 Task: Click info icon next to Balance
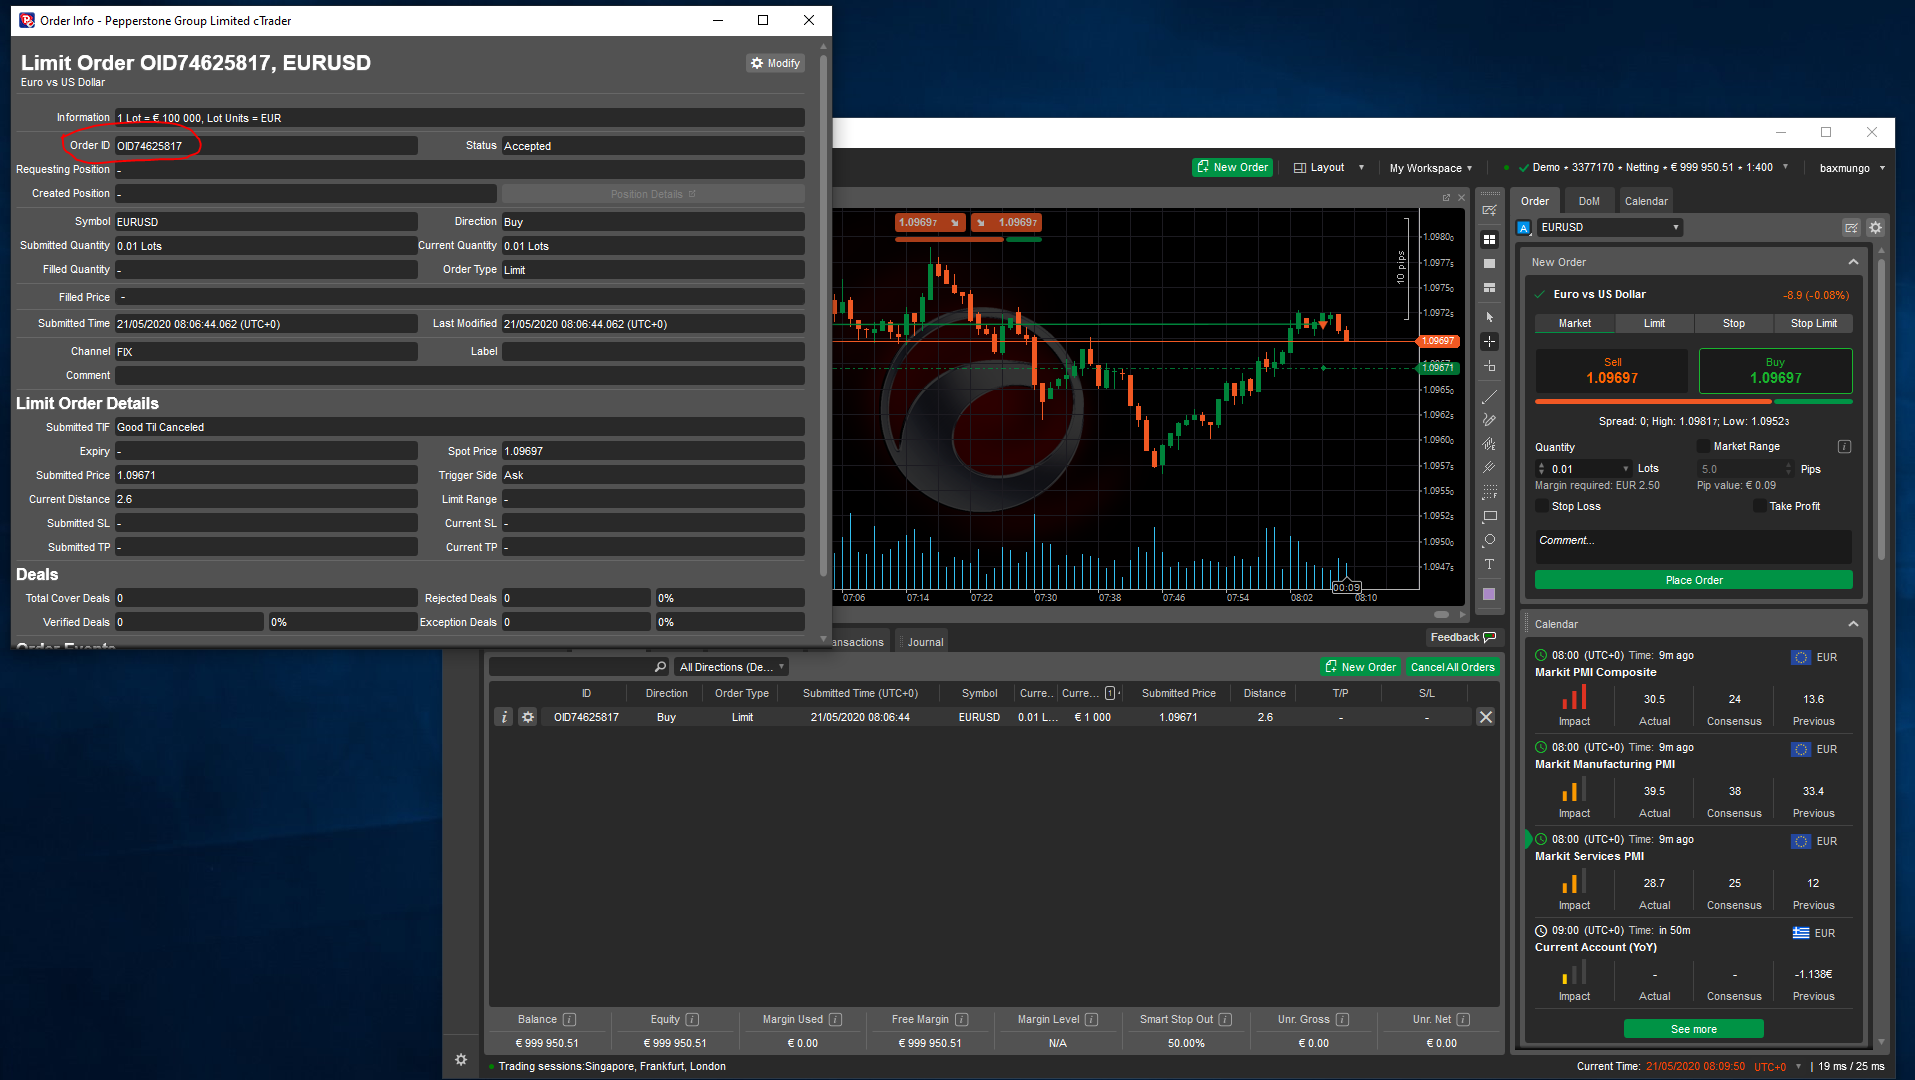click(569, 1020)
